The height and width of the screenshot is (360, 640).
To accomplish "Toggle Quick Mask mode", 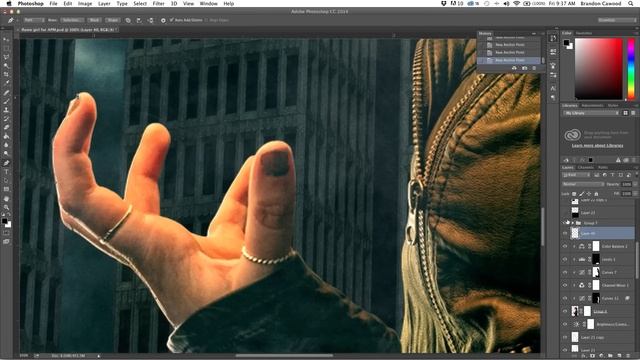I will point(6,233).
